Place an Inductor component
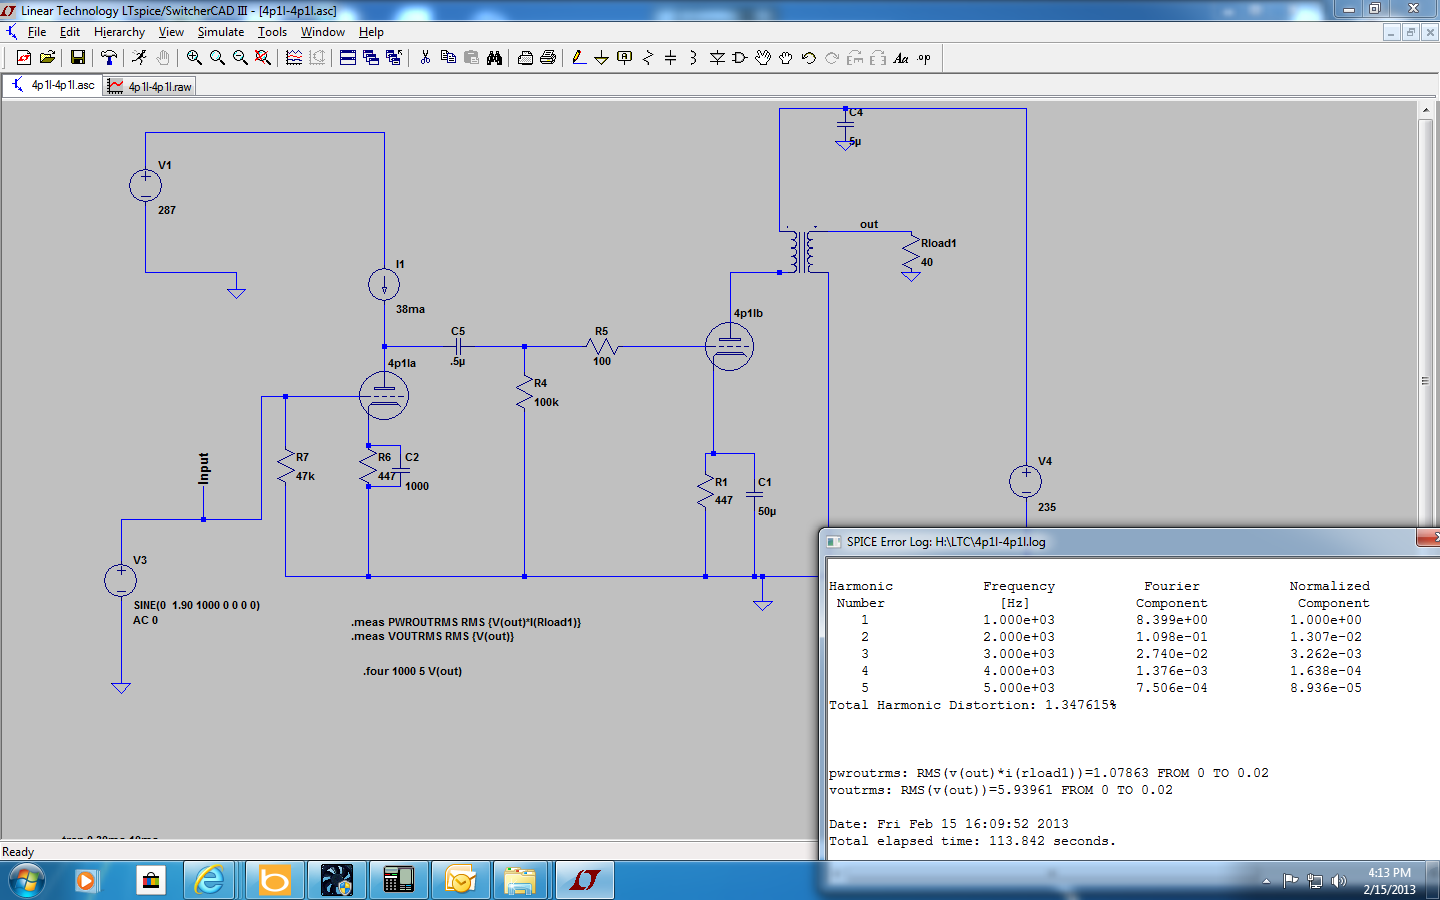This screenshot has height=900, width=1440. click(x=693, y=58)
